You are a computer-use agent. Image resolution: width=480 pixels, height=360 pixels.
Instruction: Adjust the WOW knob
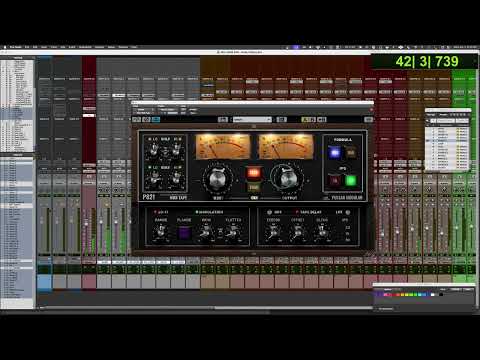[x=206, y=231]
